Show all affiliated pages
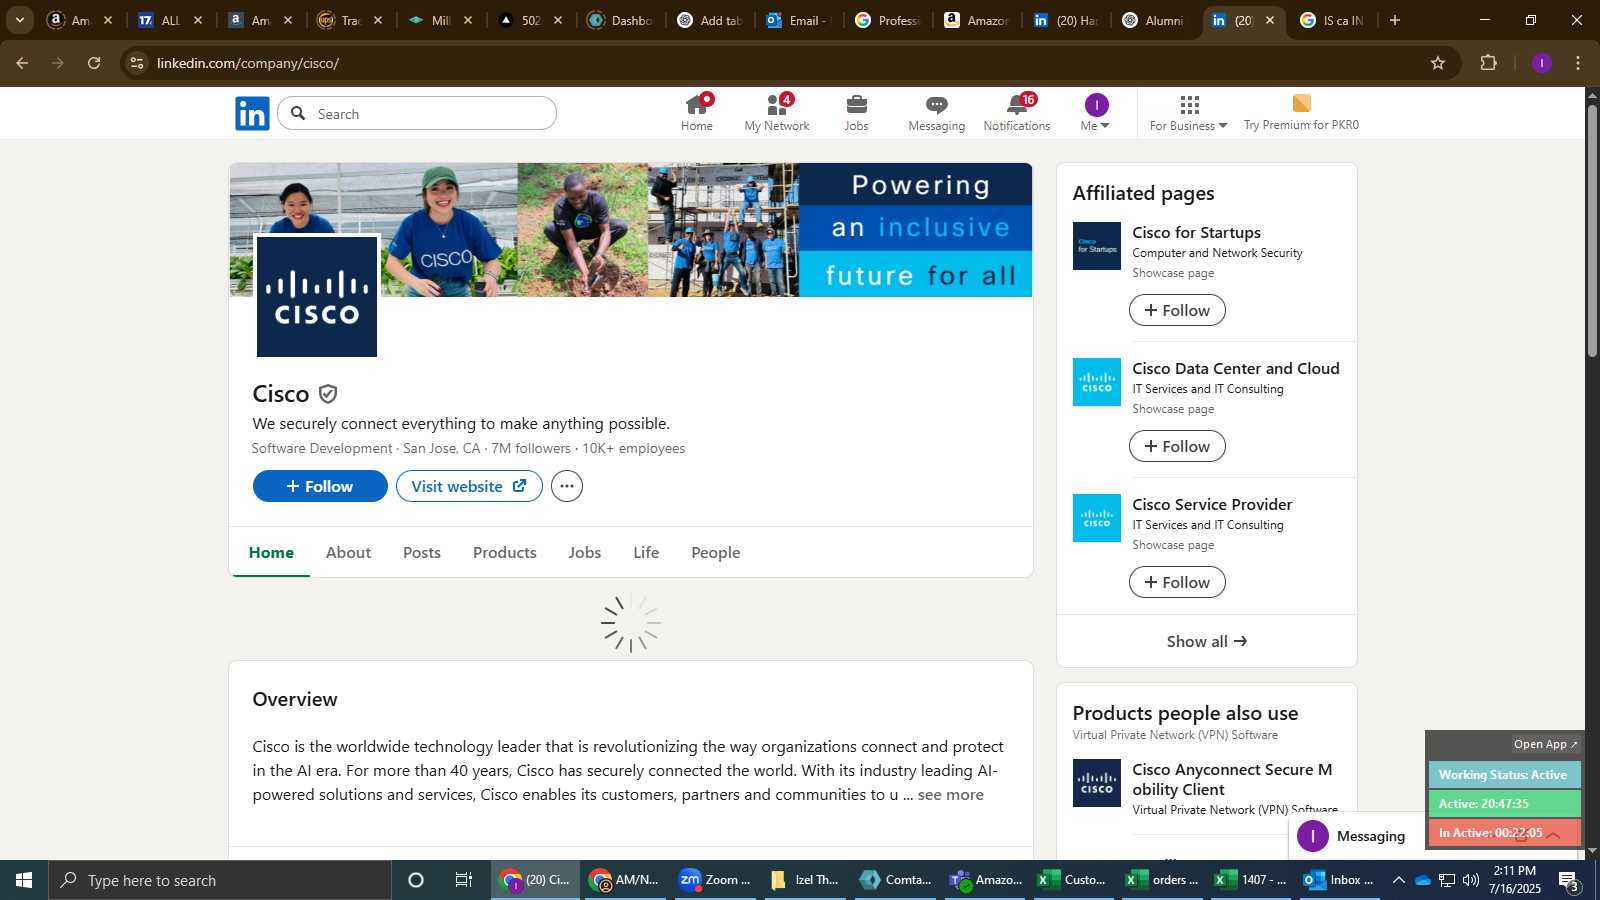 [x=1207, y=641]
